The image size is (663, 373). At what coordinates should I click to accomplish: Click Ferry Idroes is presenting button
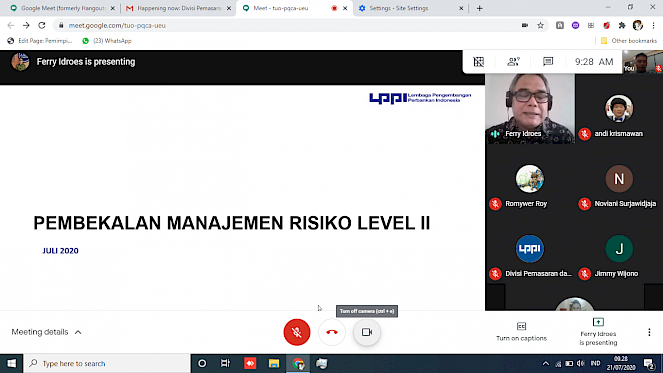(598, 332)
